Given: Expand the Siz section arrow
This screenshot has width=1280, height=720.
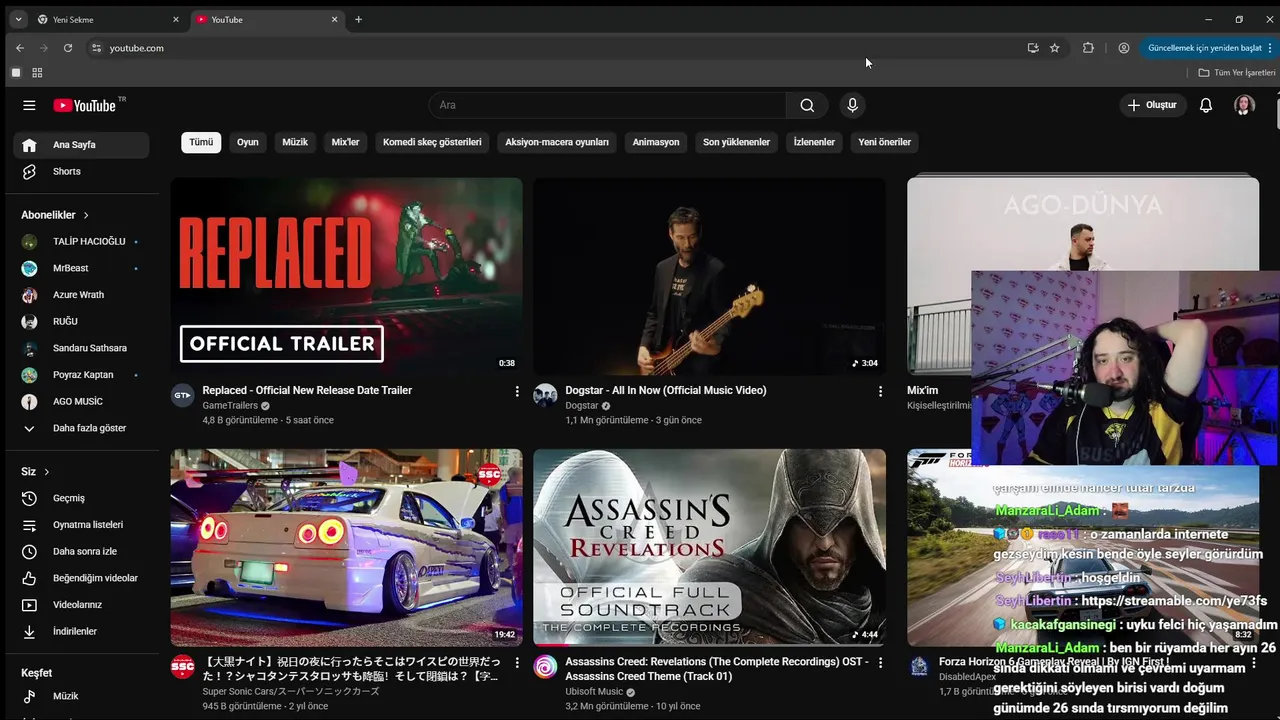Looking at the screenshot, I should [46, 472].
